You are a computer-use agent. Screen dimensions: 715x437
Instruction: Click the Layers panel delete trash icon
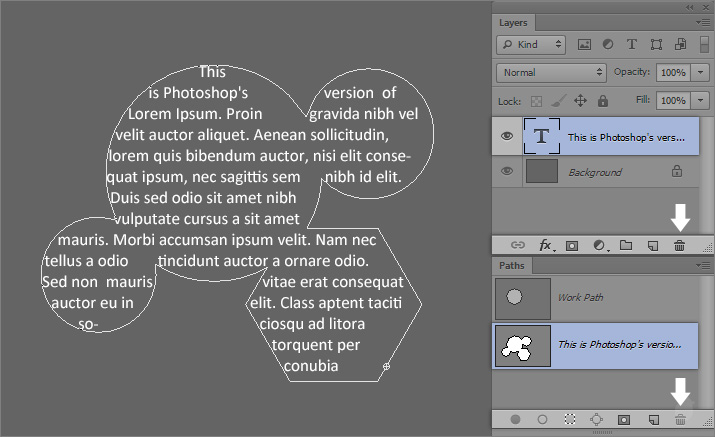pos(679,244)
